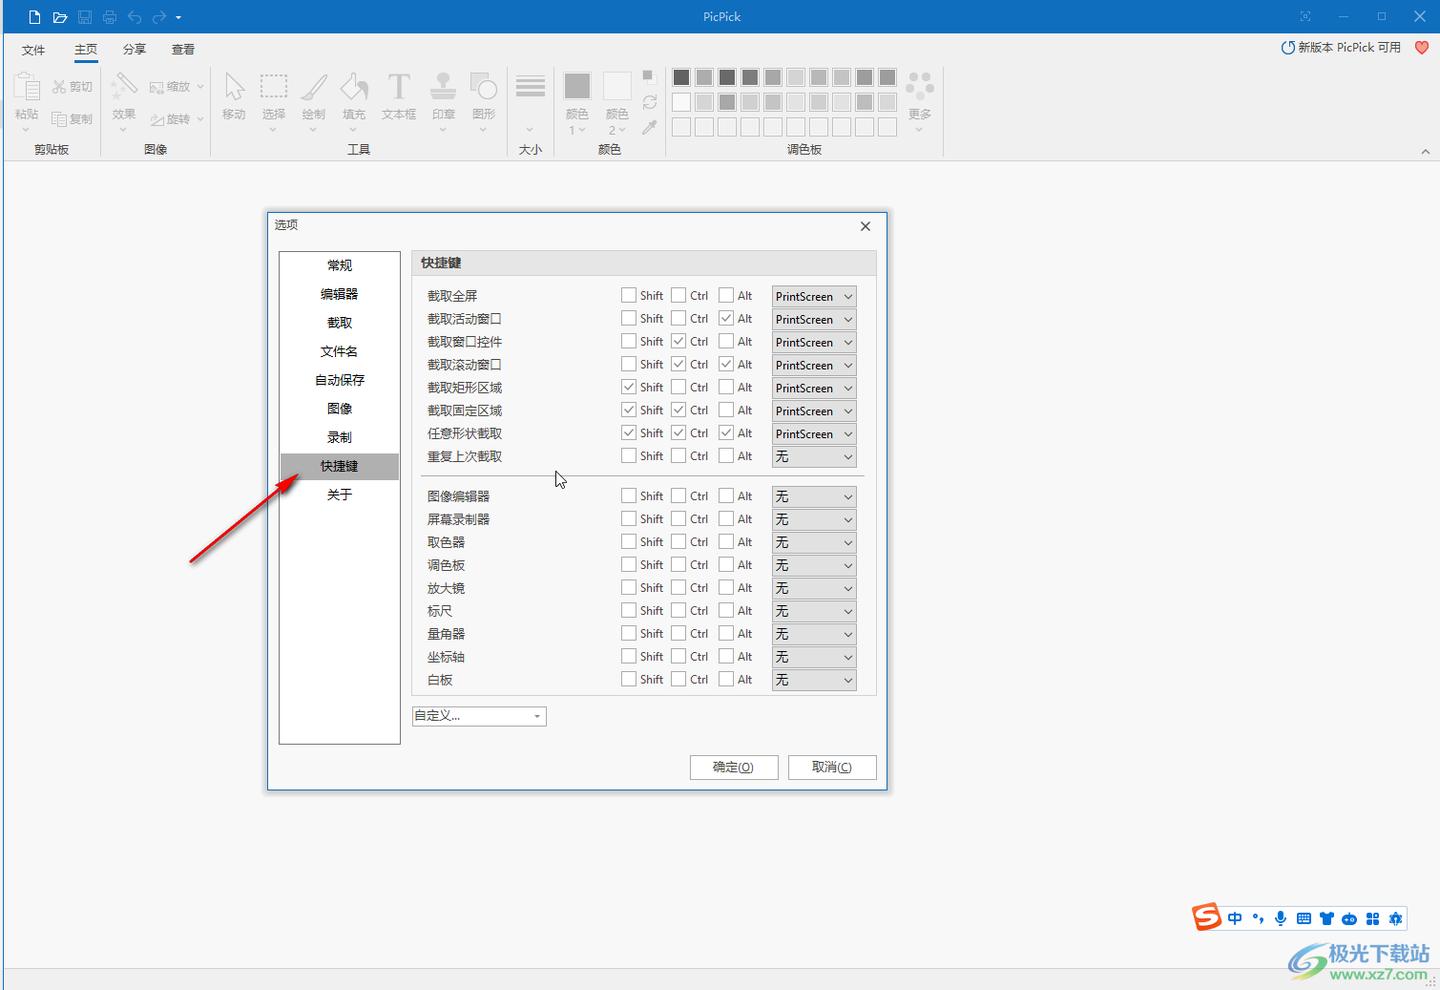Click the 颜色 1 color swatch
Screen dimensions: 1440x990
point(577,87)
